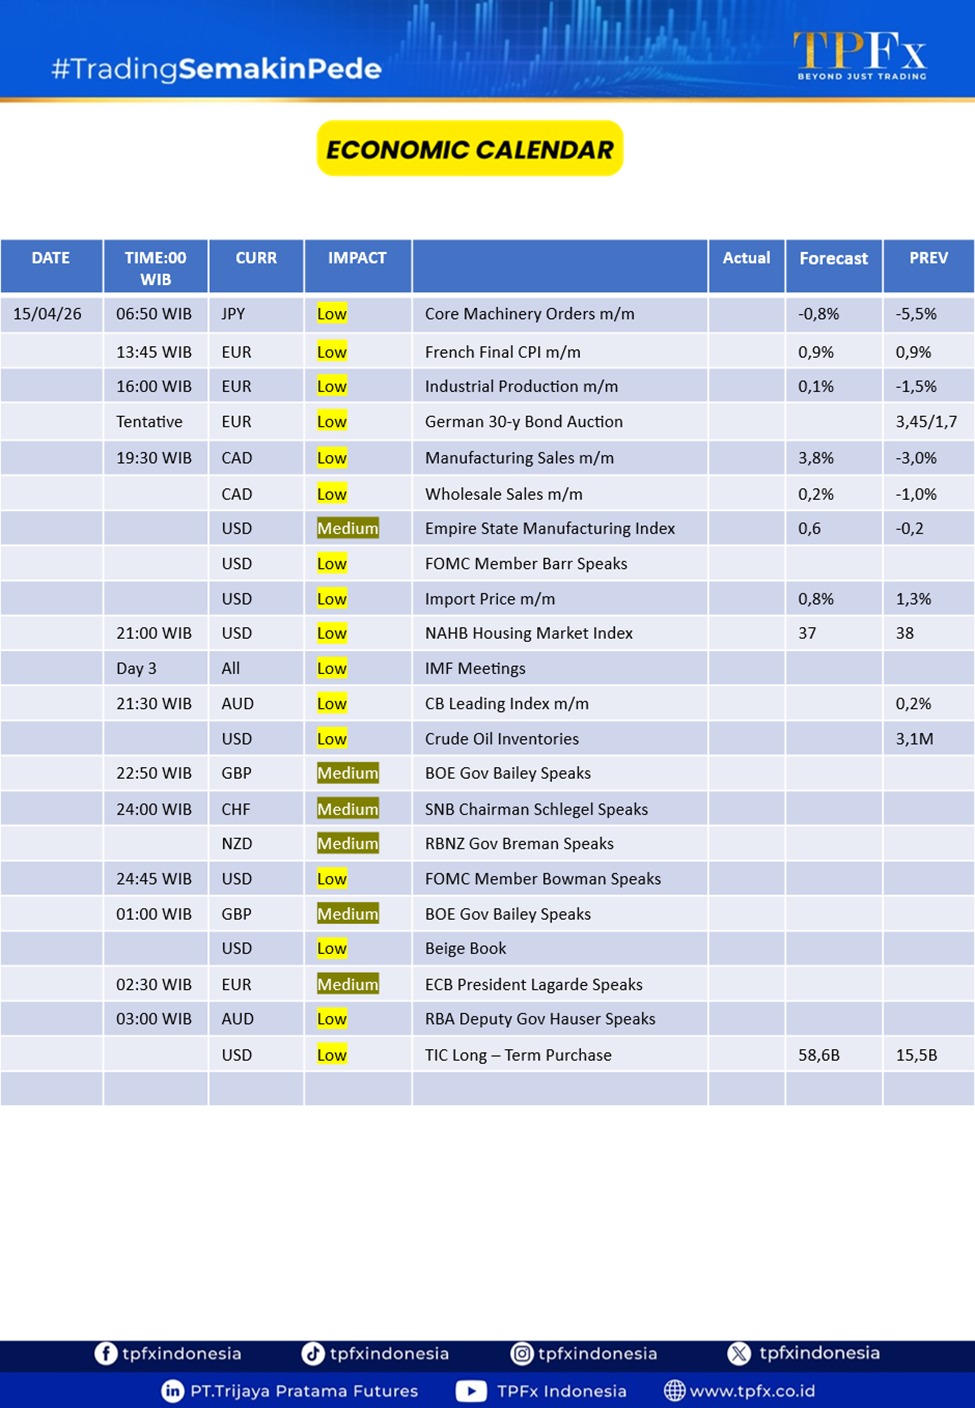Click the YouTube icon in footer
Image resolution: width=975 pixels, height=1408 pixels.
[471, 1391]
